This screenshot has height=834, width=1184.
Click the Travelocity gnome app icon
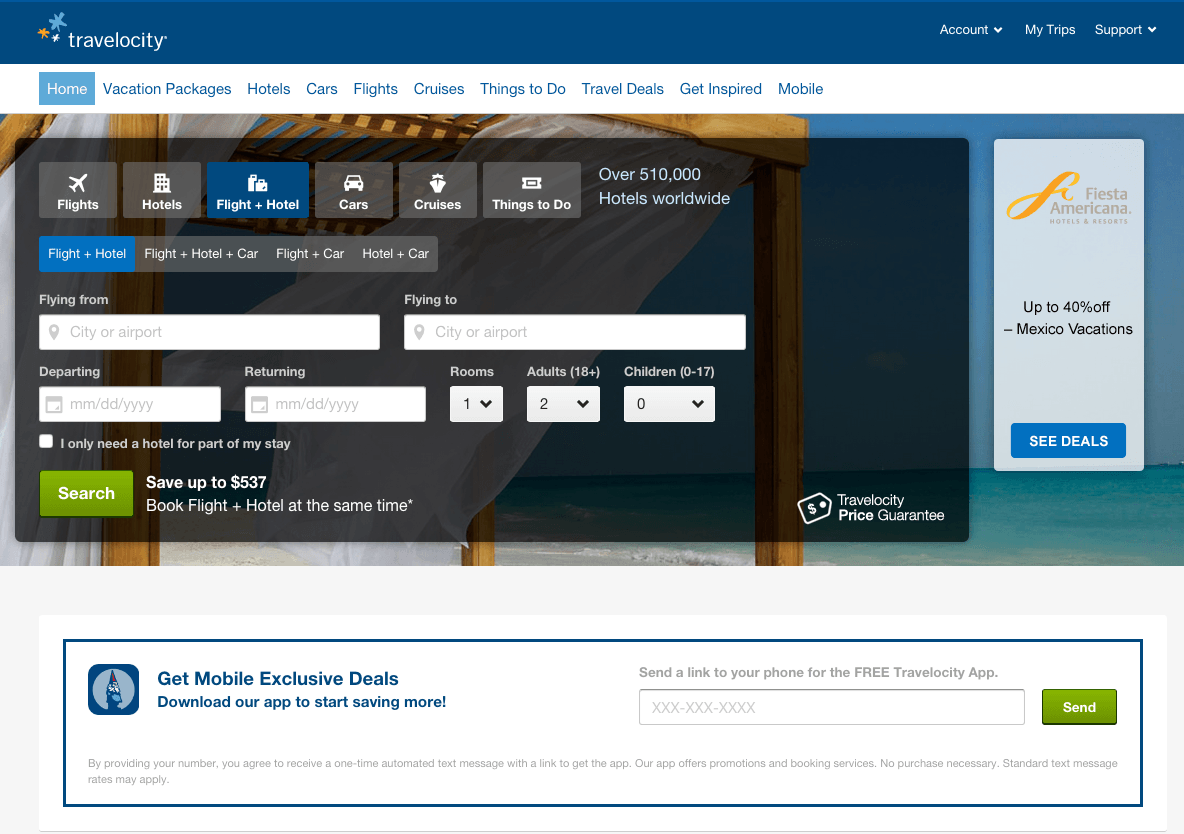[x=113, y=690]
